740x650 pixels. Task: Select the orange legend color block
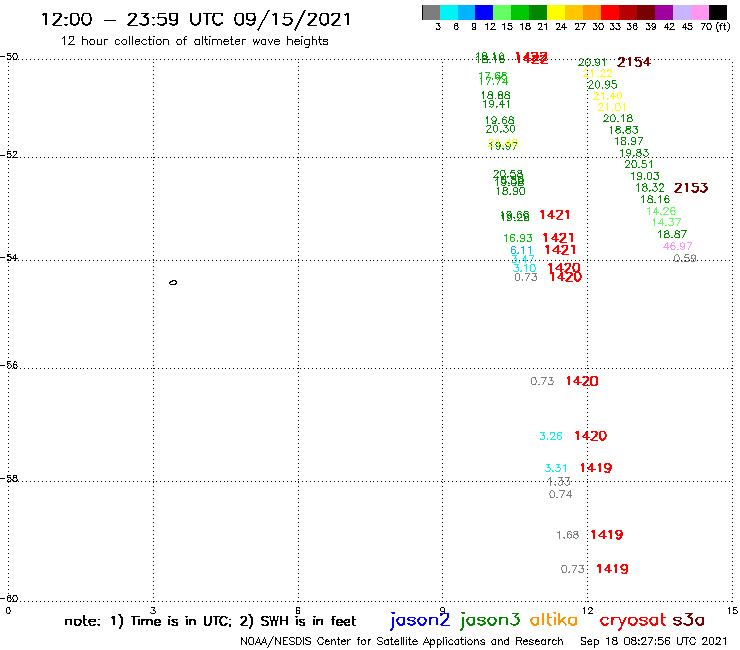tap(592, 12)
